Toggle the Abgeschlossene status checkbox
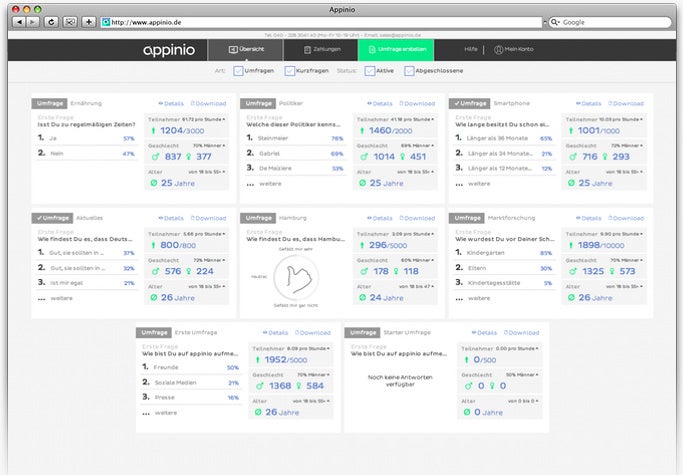The image size is (683, 475). click(x=409, y=71)
